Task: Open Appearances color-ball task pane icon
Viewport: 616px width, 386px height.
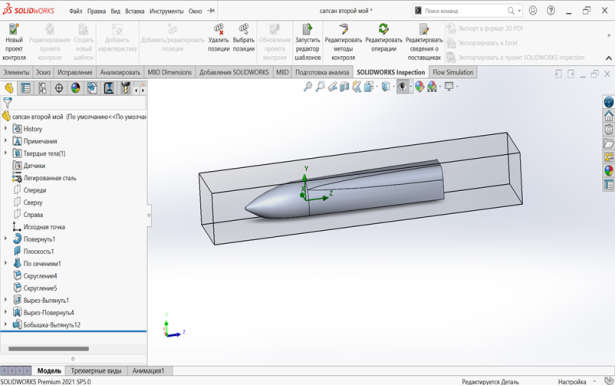Action: pos(609,170)
